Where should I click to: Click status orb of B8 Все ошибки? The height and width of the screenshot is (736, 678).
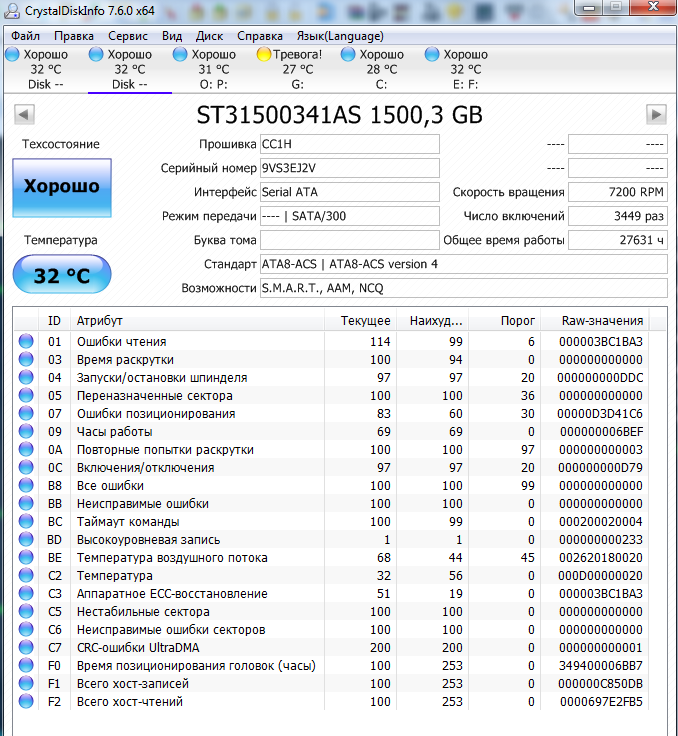[x=26, y=485]
